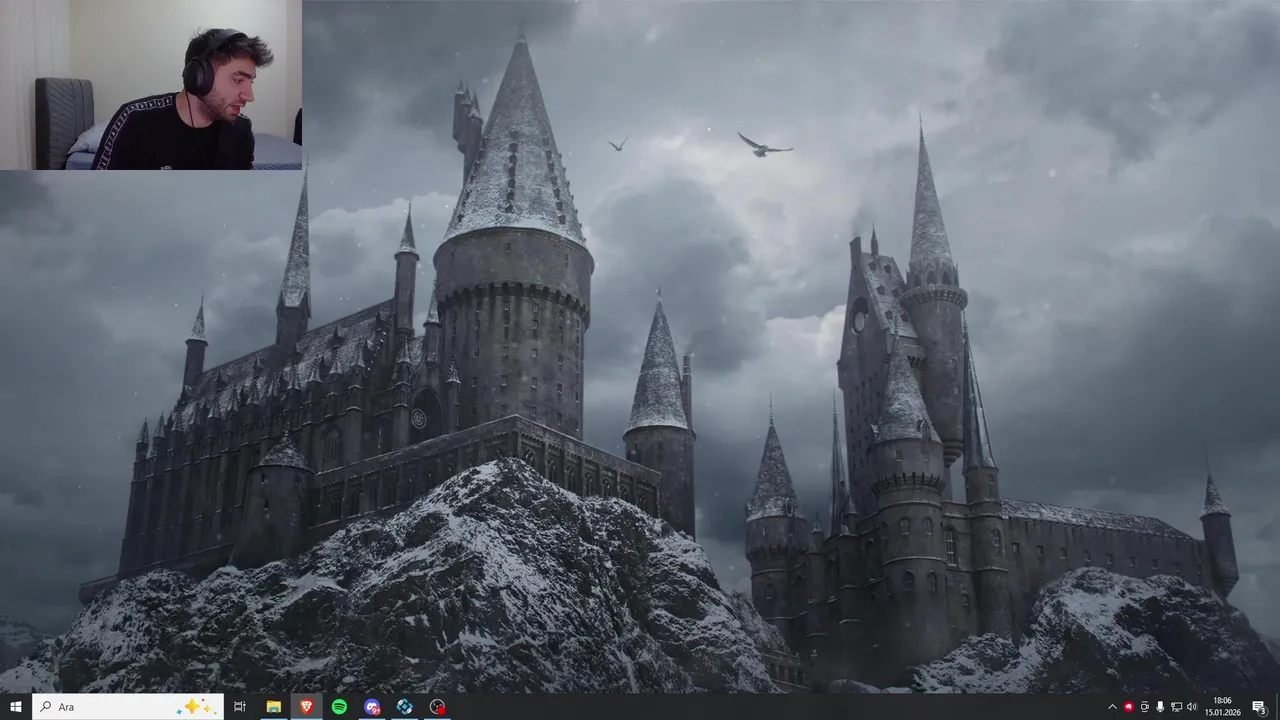Screen dimensions: 1280x720
Task: Open the sparkle search highlights icon
Action: tap(195, 707)
